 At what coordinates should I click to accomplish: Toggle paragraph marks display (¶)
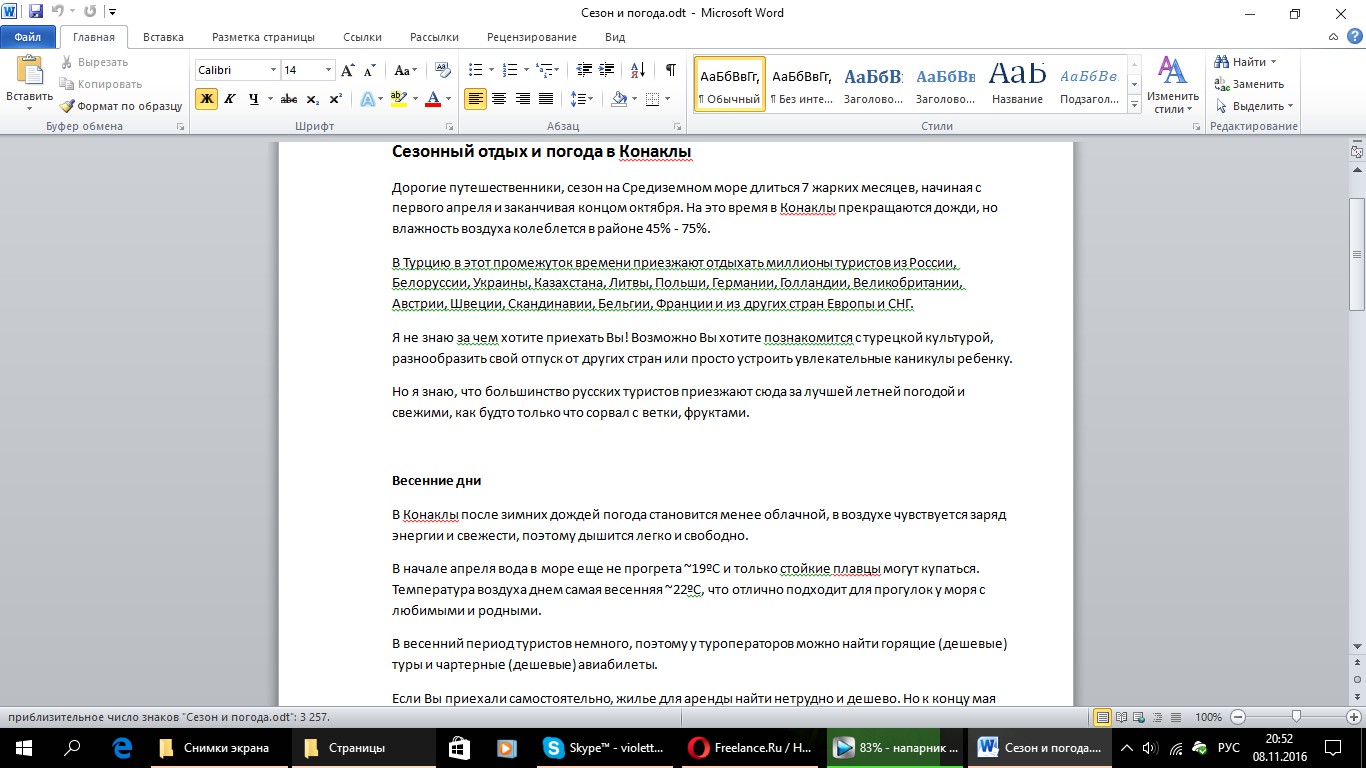tap(670, 70)
